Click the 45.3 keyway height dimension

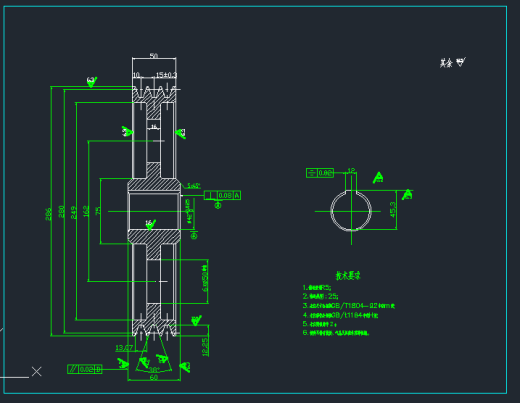[393, 209]
